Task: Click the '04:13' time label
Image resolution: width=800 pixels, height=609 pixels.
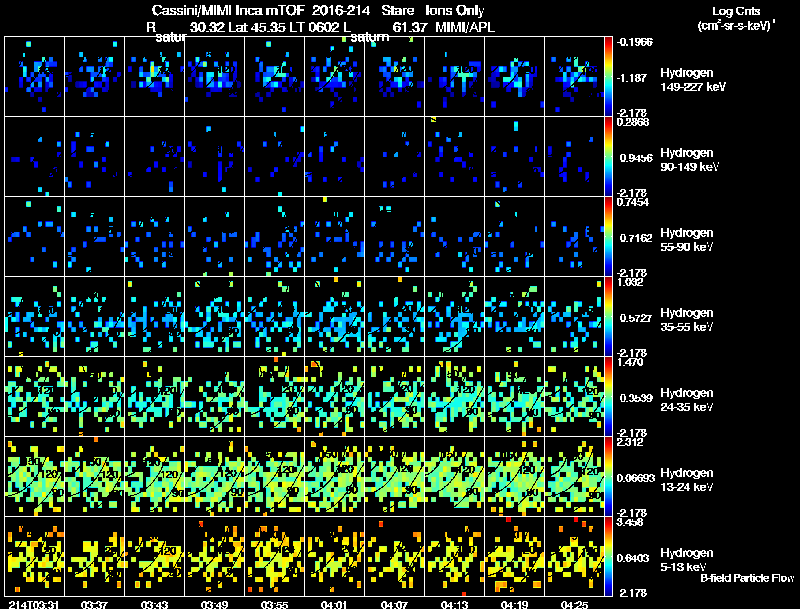Action: point(454,604)
